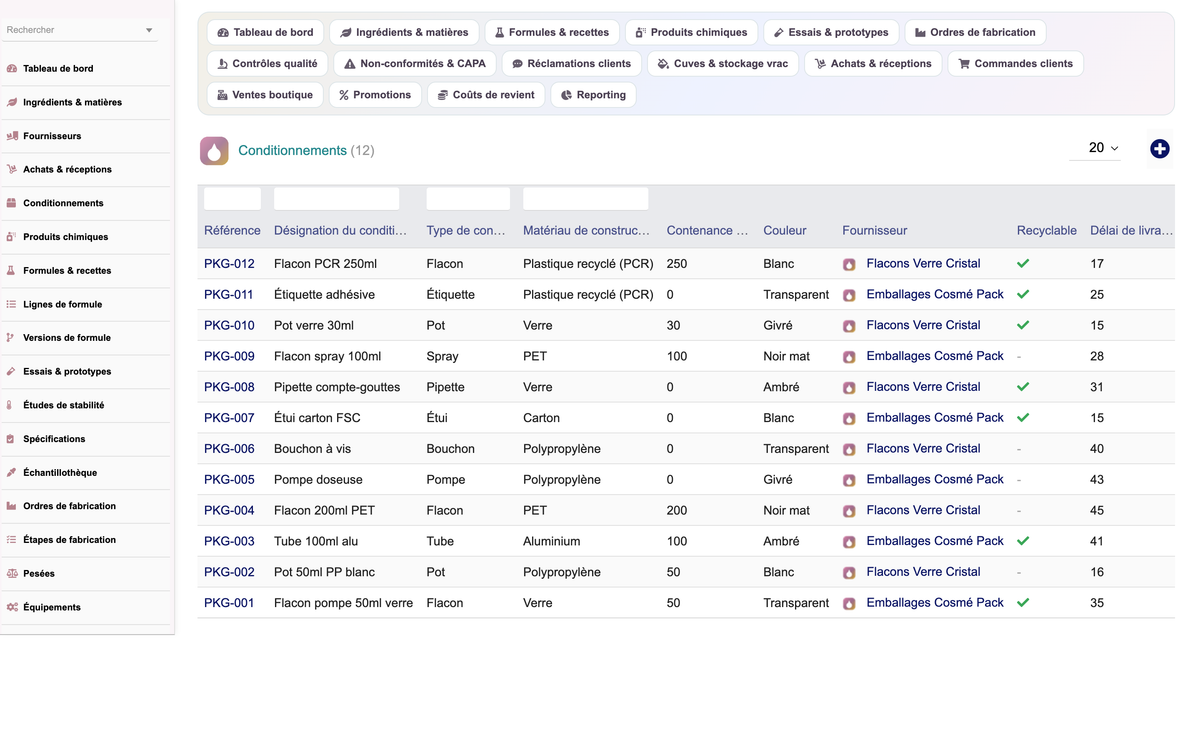Click cell text 'Tube 100ml alu'
The width and height of the screenshot is (1200, 750).
pyautogui.click(x=314, y=541)
